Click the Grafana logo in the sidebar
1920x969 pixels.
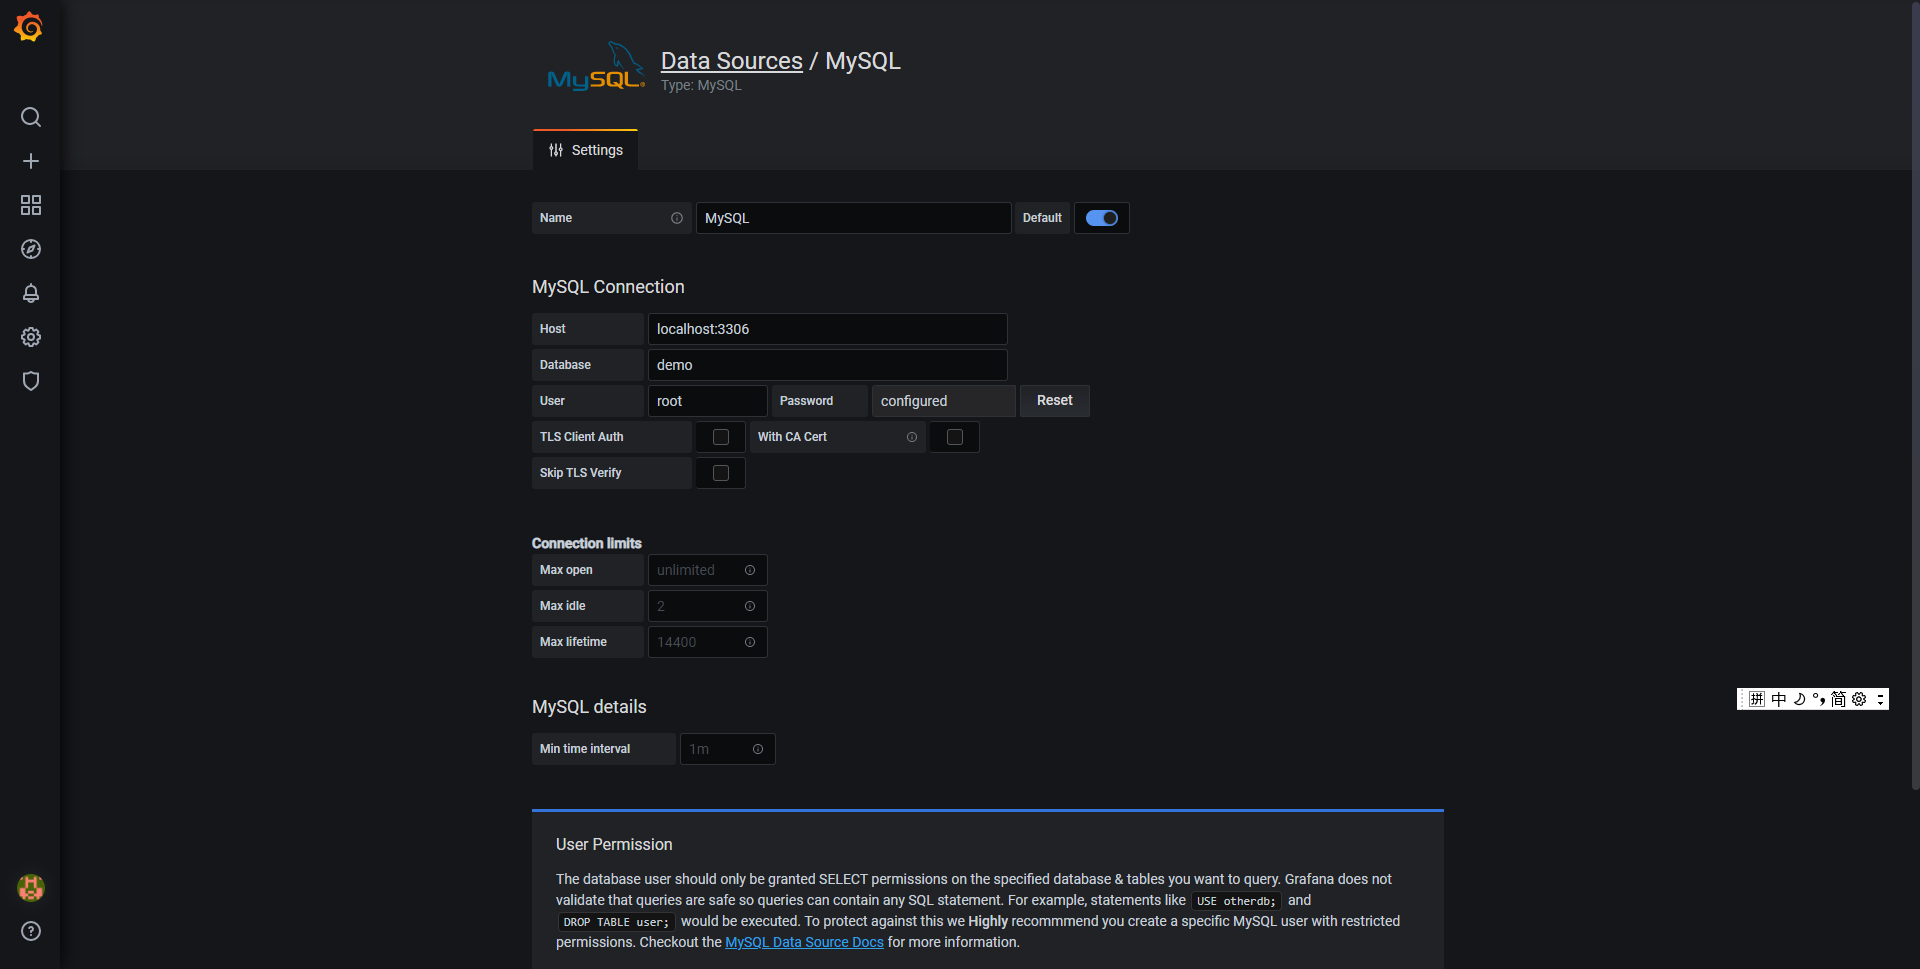coord(29,27)
